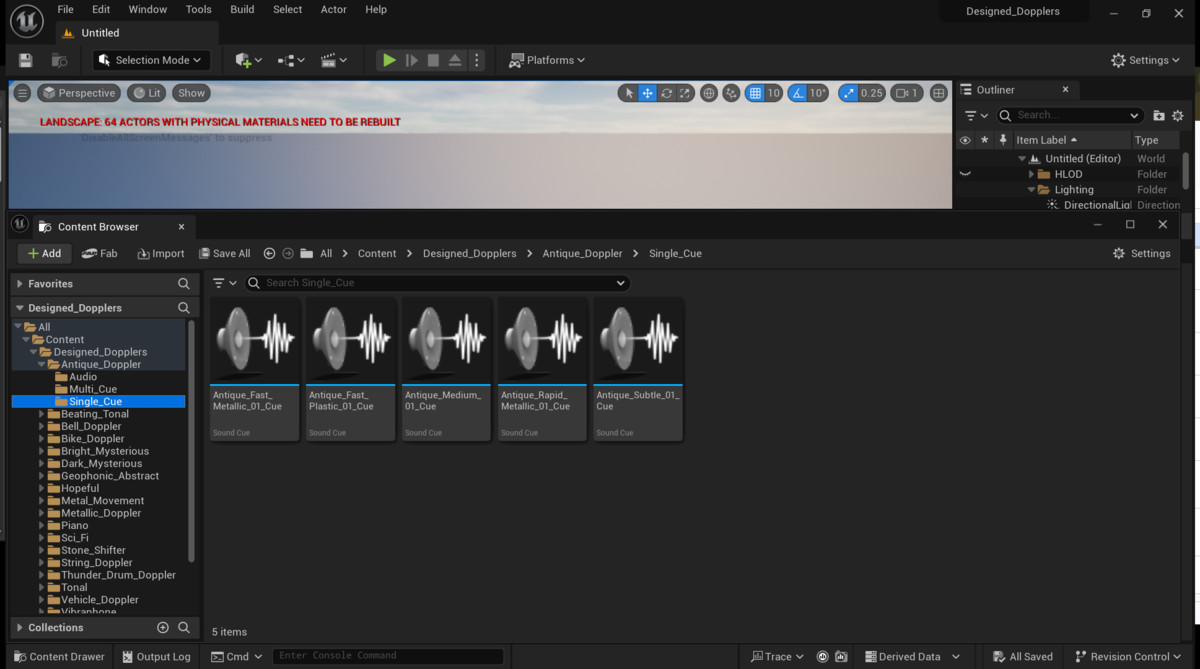Viewport: 1200px width, 669px height.
Task: Expand the Favorites section
Action: click(x=20, y=284)
